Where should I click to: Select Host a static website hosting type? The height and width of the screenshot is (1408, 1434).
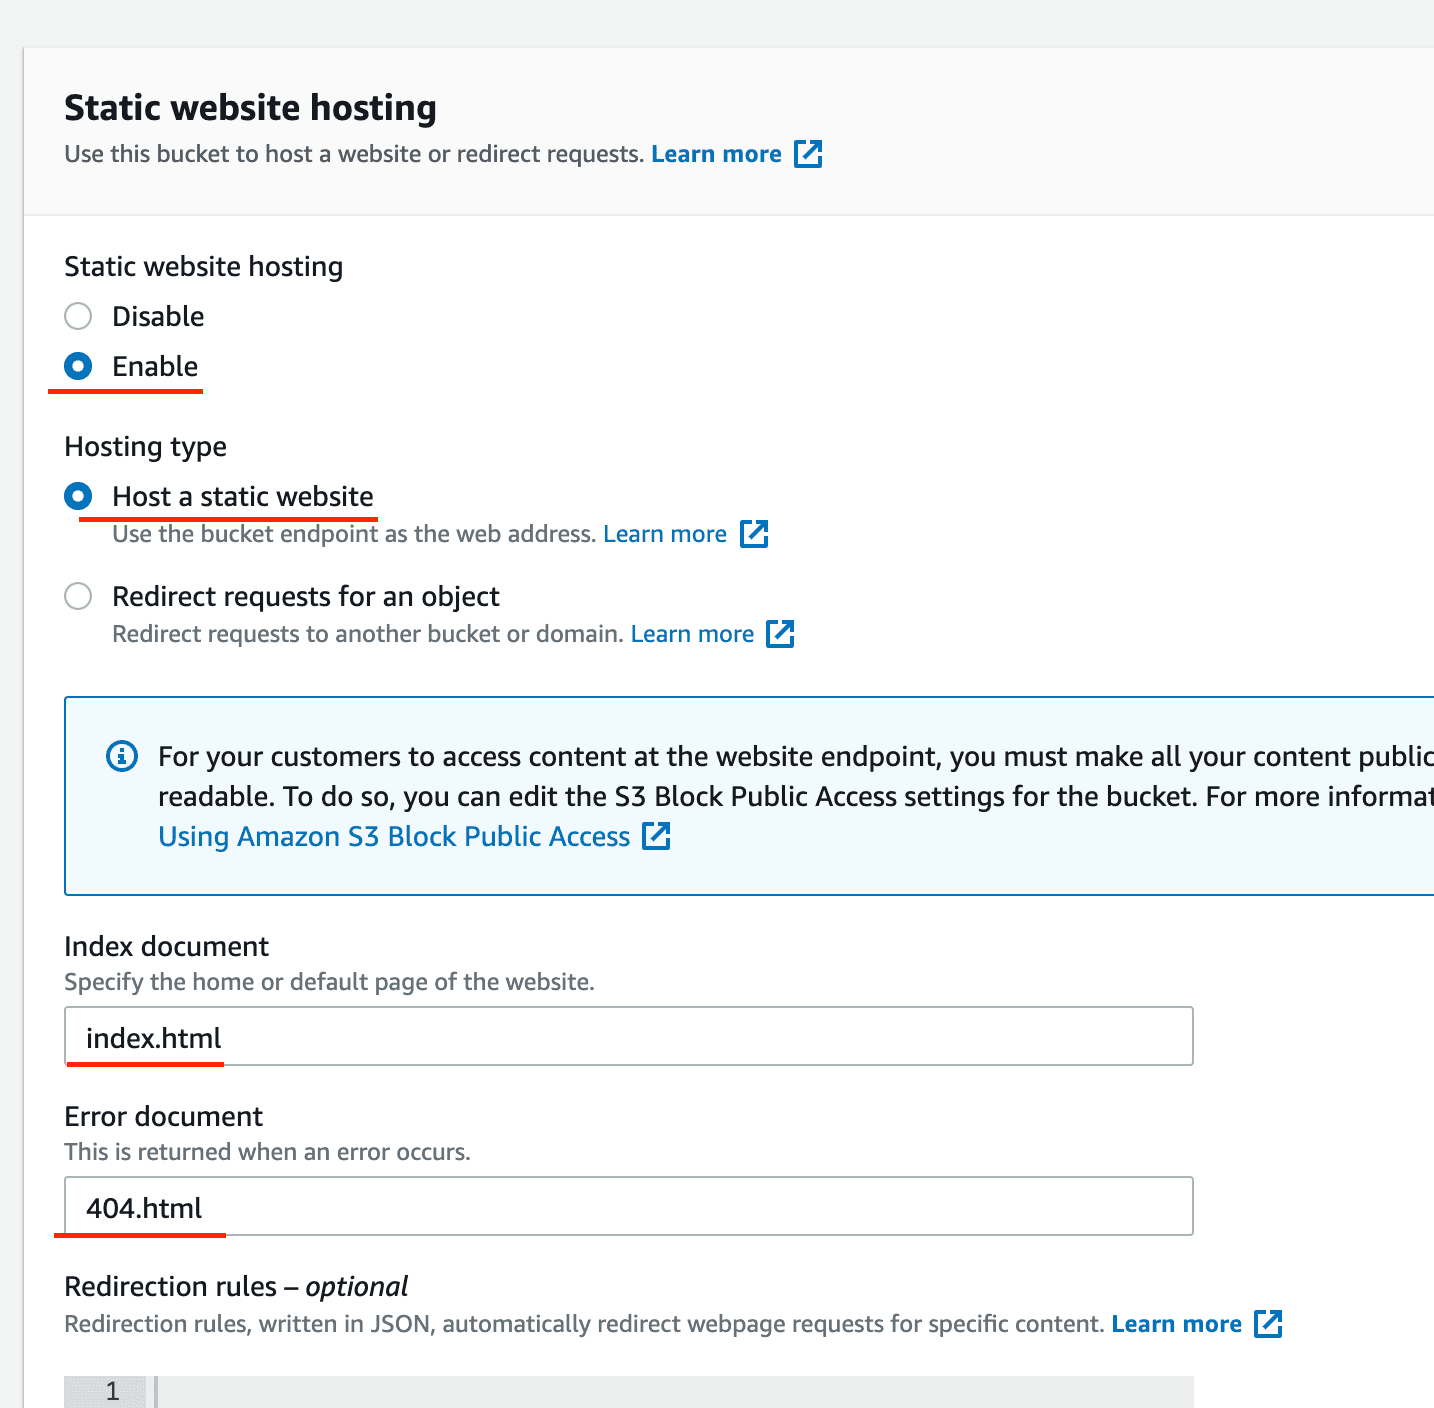click(x=77, y=495)
